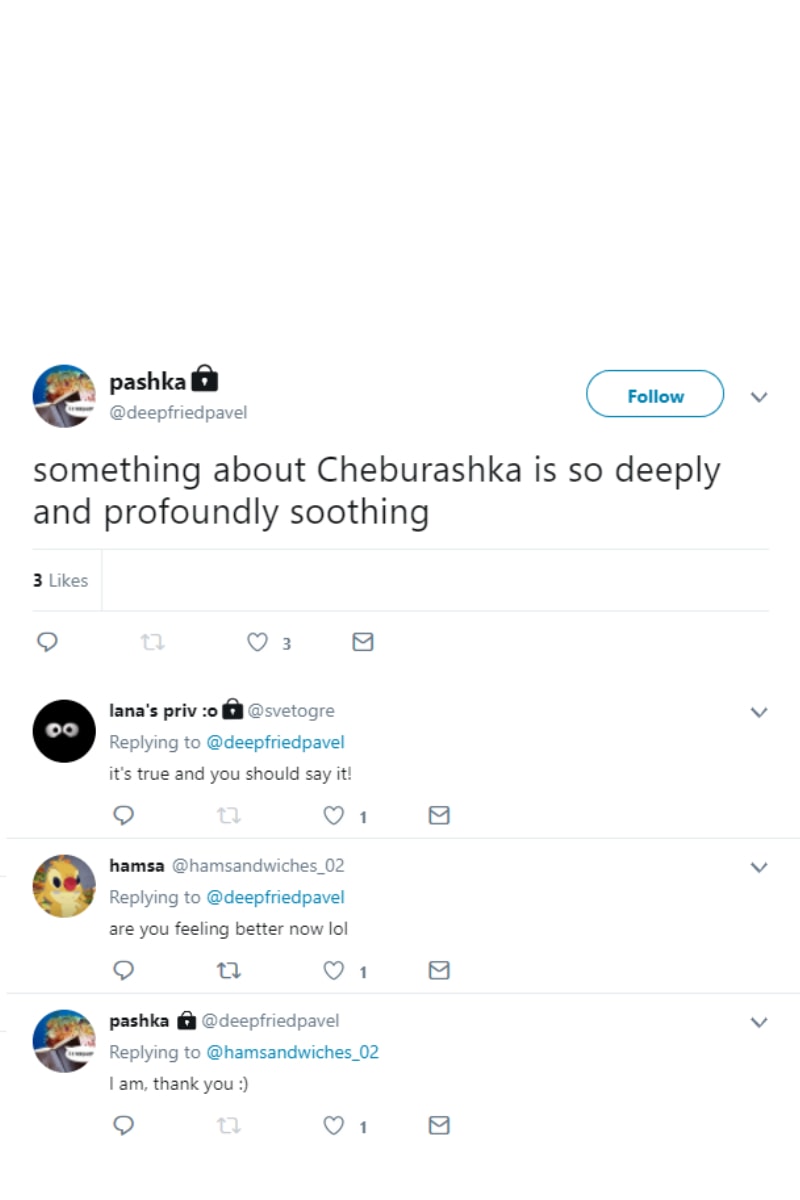The width and height of the screenshot is (800, 1200).
Task: Expand options menu for hamsa's reply
Action: [x=759, y=867]
